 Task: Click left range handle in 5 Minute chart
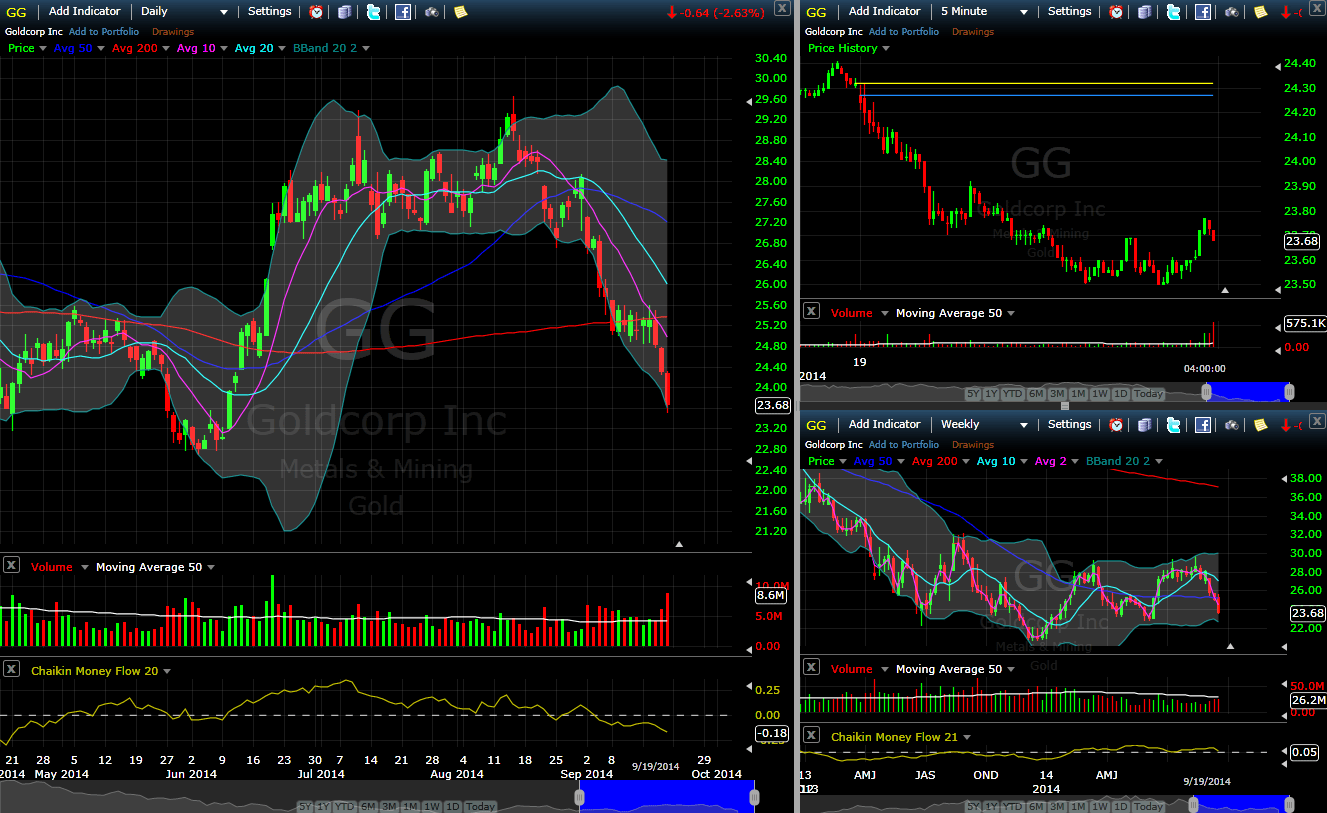[1207, 391]
